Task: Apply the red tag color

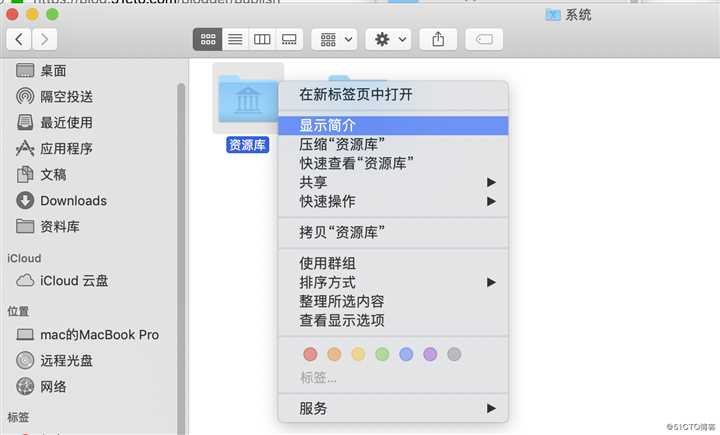Action: (310, 354)
